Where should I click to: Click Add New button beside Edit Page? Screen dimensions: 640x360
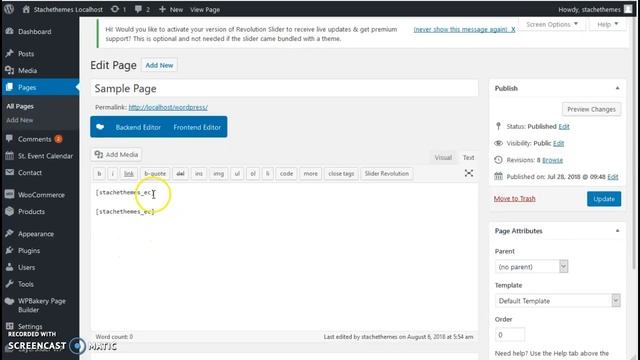(159, 65)
